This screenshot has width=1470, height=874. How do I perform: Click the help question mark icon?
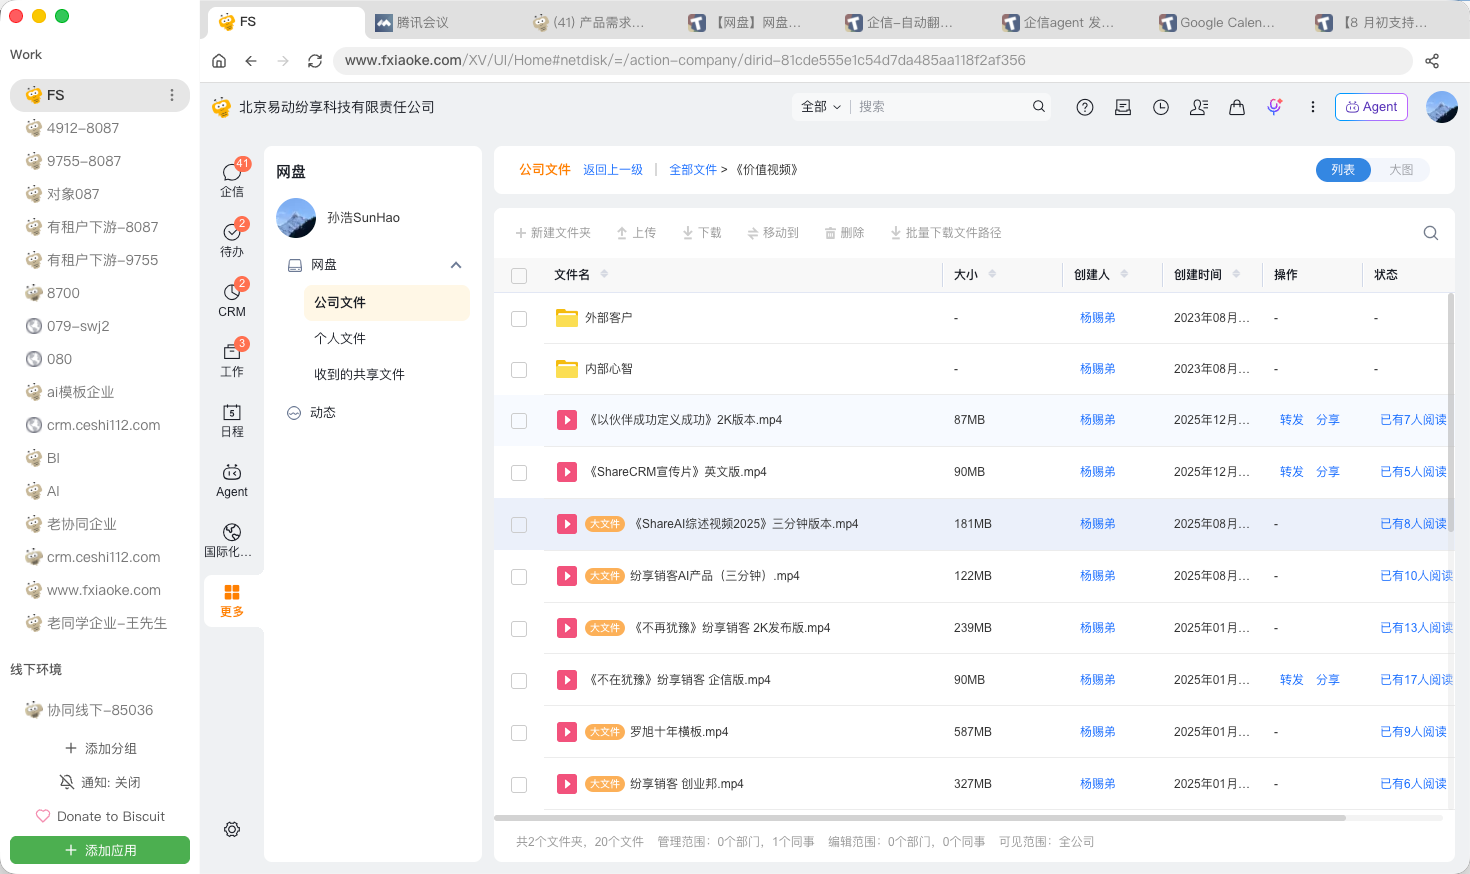pyautogui.click(x=1085, y=107)
